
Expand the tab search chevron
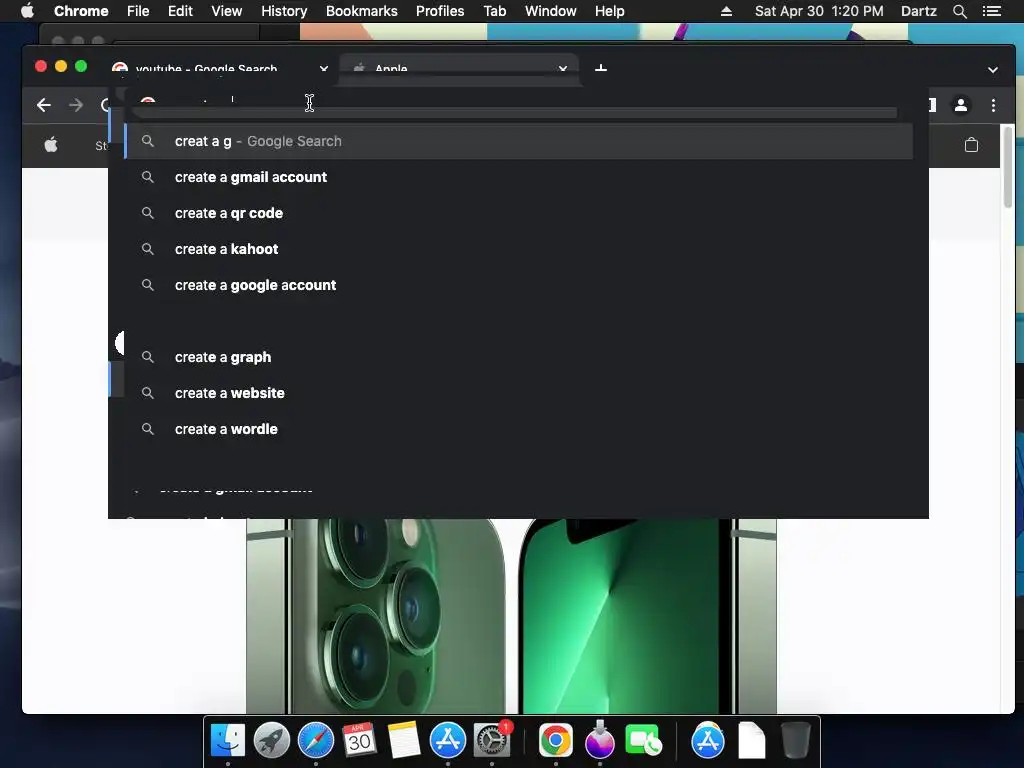pos(993,69)
